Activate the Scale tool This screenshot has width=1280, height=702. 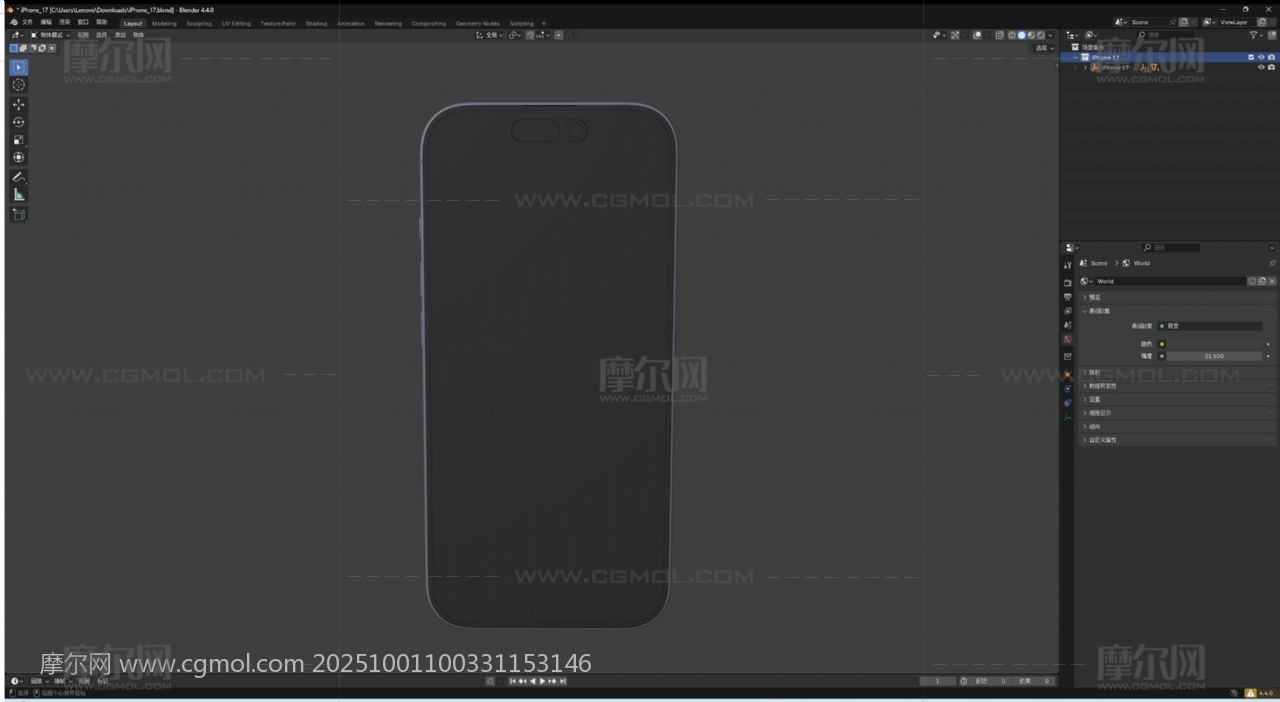(19, 140)
